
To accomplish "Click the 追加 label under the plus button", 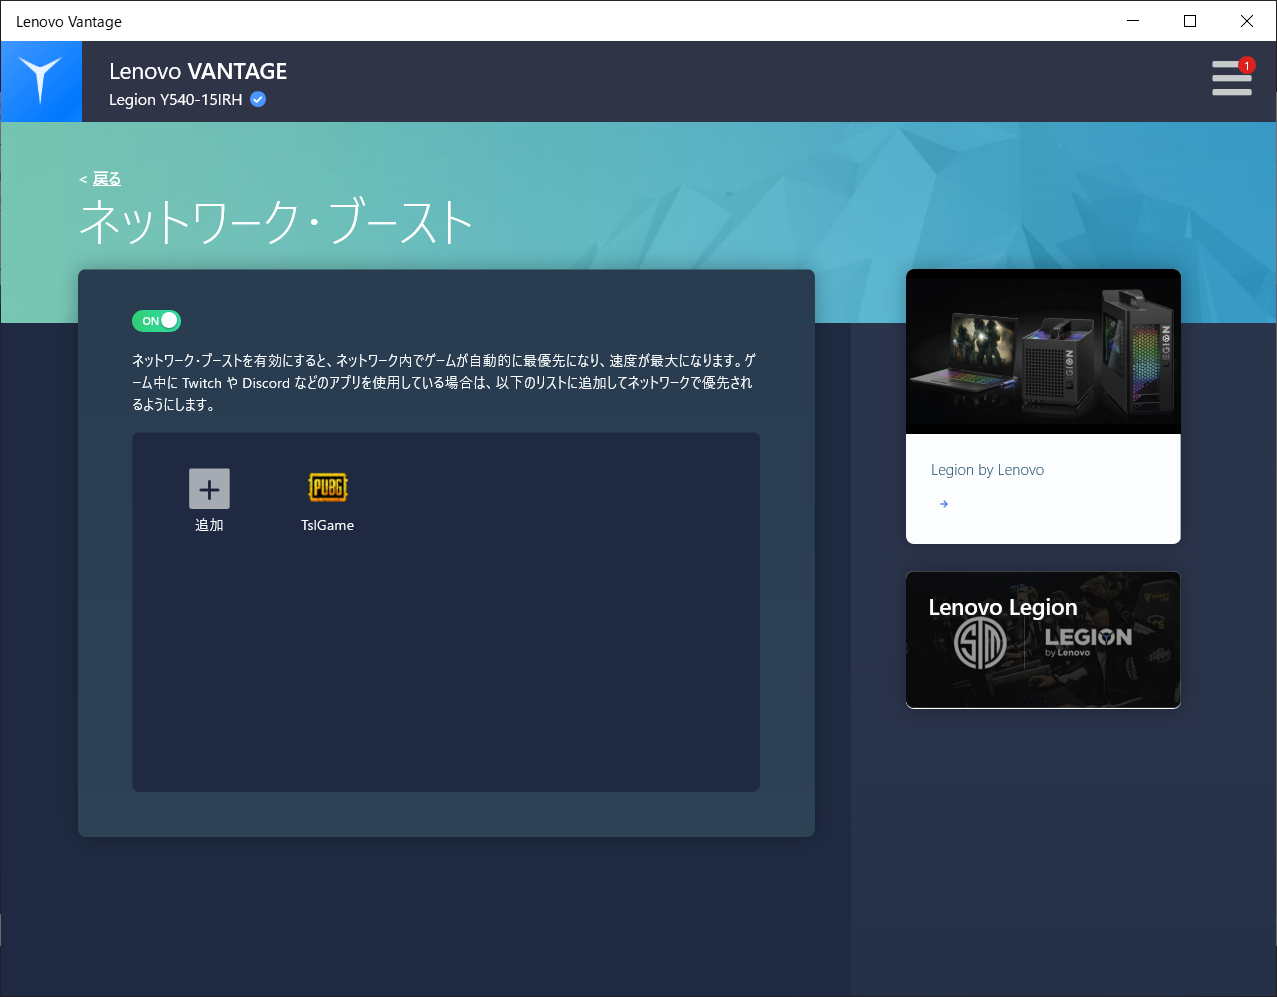I will [209, 525].
